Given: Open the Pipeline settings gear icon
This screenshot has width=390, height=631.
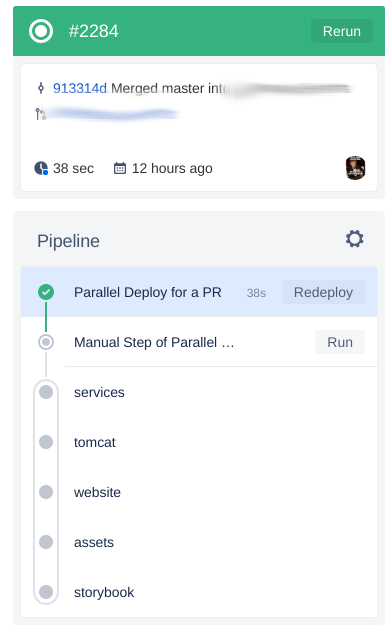Looking at the screenshot, I should point(354,239).
